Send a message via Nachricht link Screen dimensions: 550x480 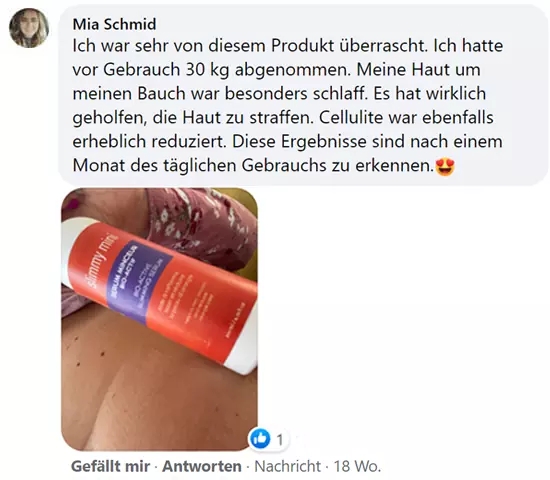[x=287, y=466]
